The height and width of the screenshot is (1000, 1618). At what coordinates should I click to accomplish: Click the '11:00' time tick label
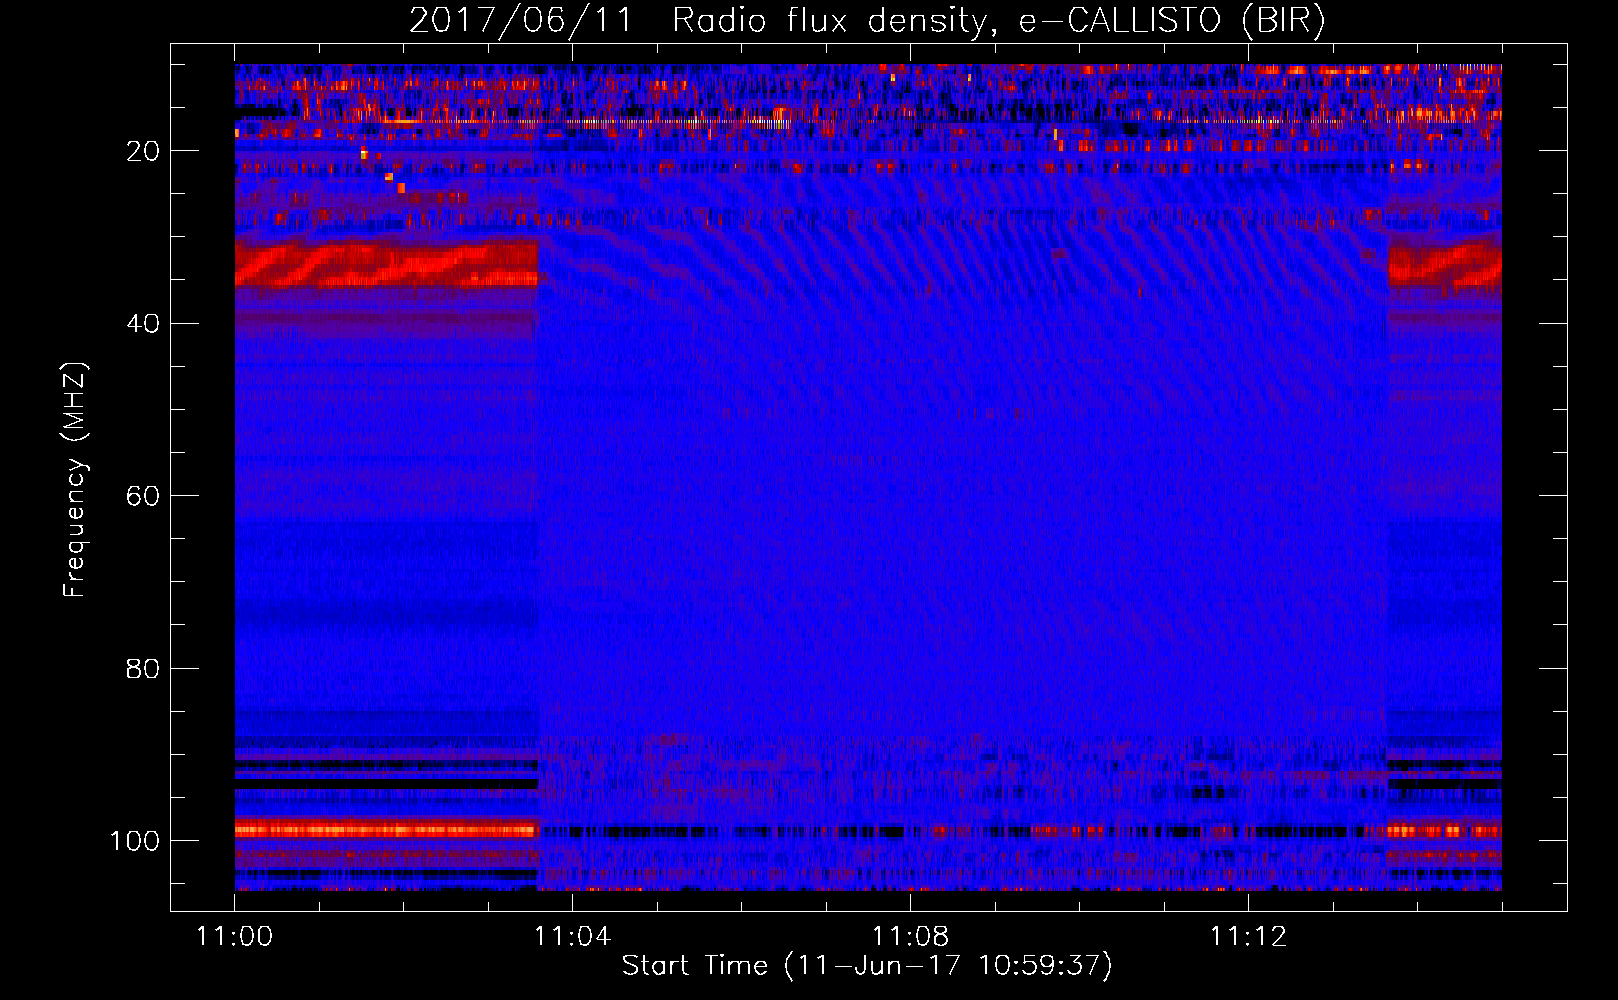pyautogui.click(x=235, y=937)
